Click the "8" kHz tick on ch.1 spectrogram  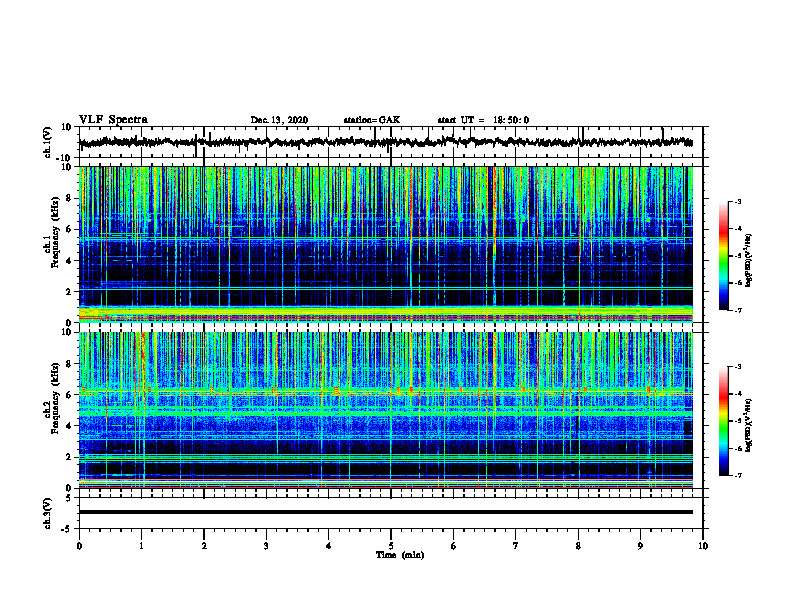(70, 198)
